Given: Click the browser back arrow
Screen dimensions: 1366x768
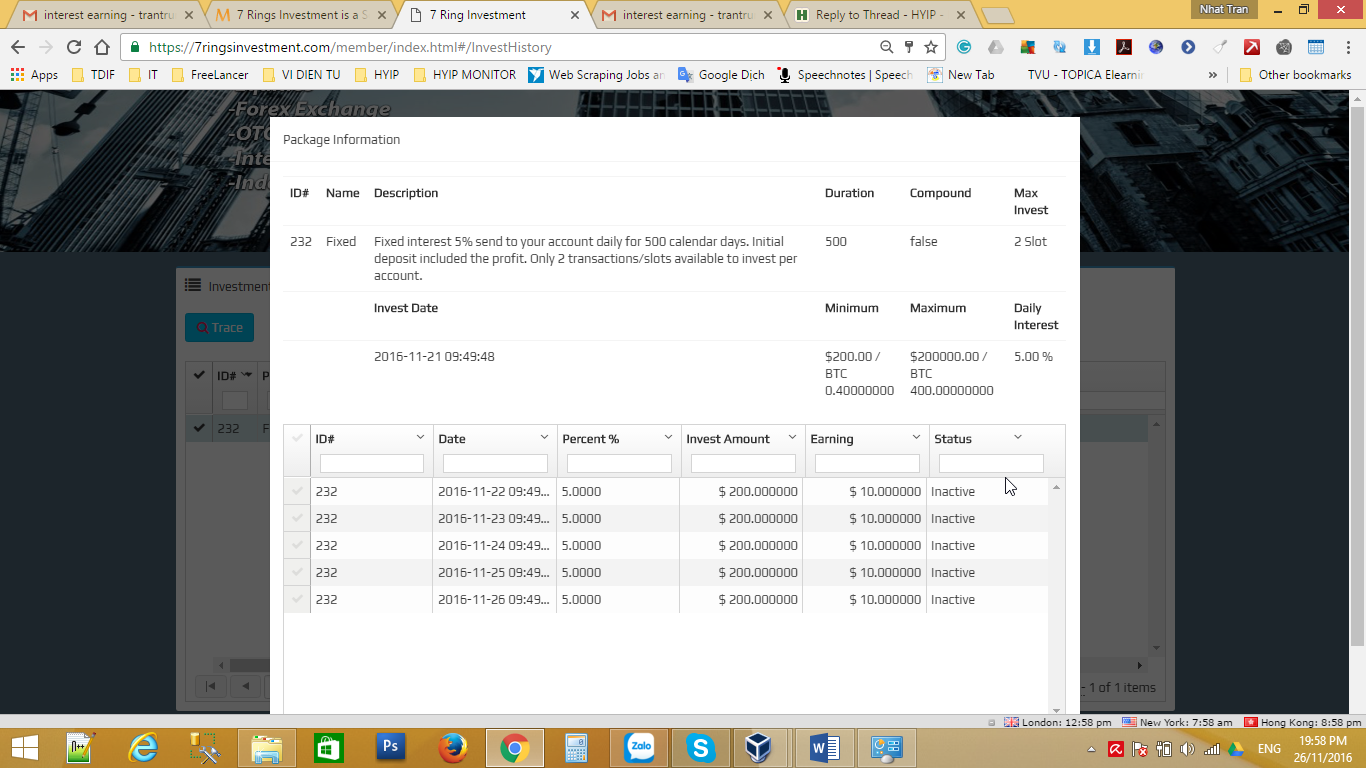Looking at the screenshot, I should click(x=18, y=47).
